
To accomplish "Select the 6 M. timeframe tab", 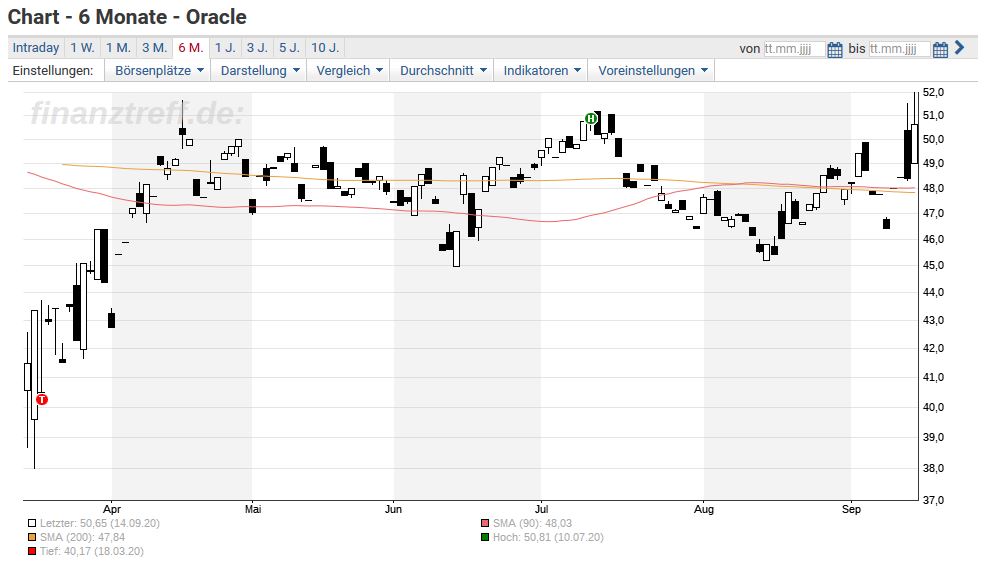I will click(190, 48).
